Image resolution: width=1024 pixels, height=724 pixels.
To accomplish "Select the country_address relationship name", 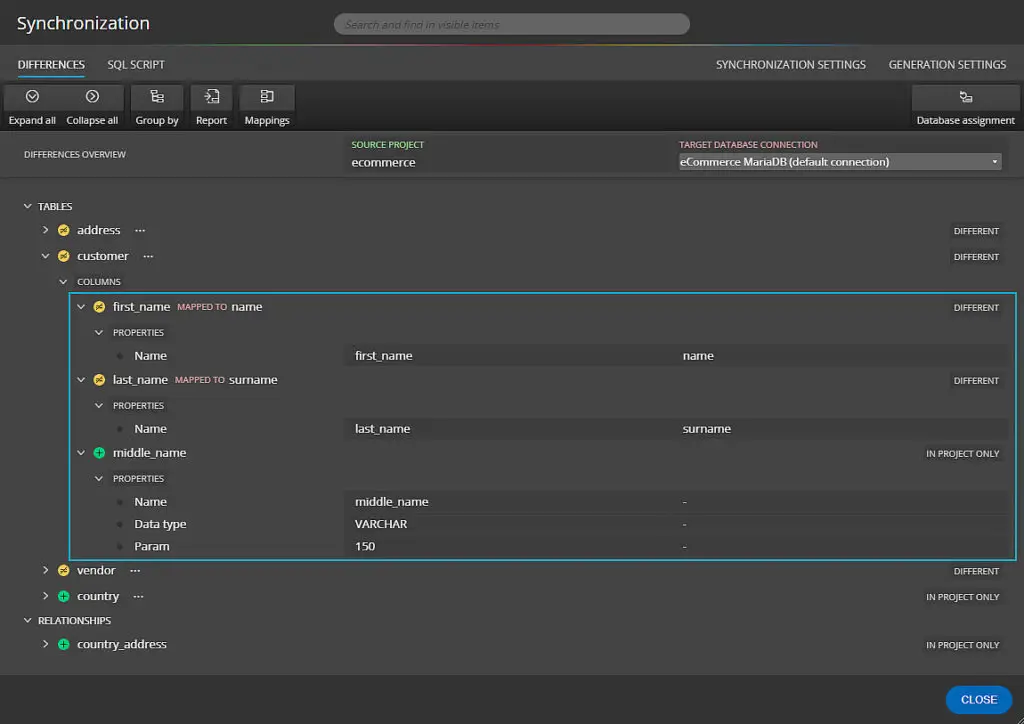I will [121, 644].
